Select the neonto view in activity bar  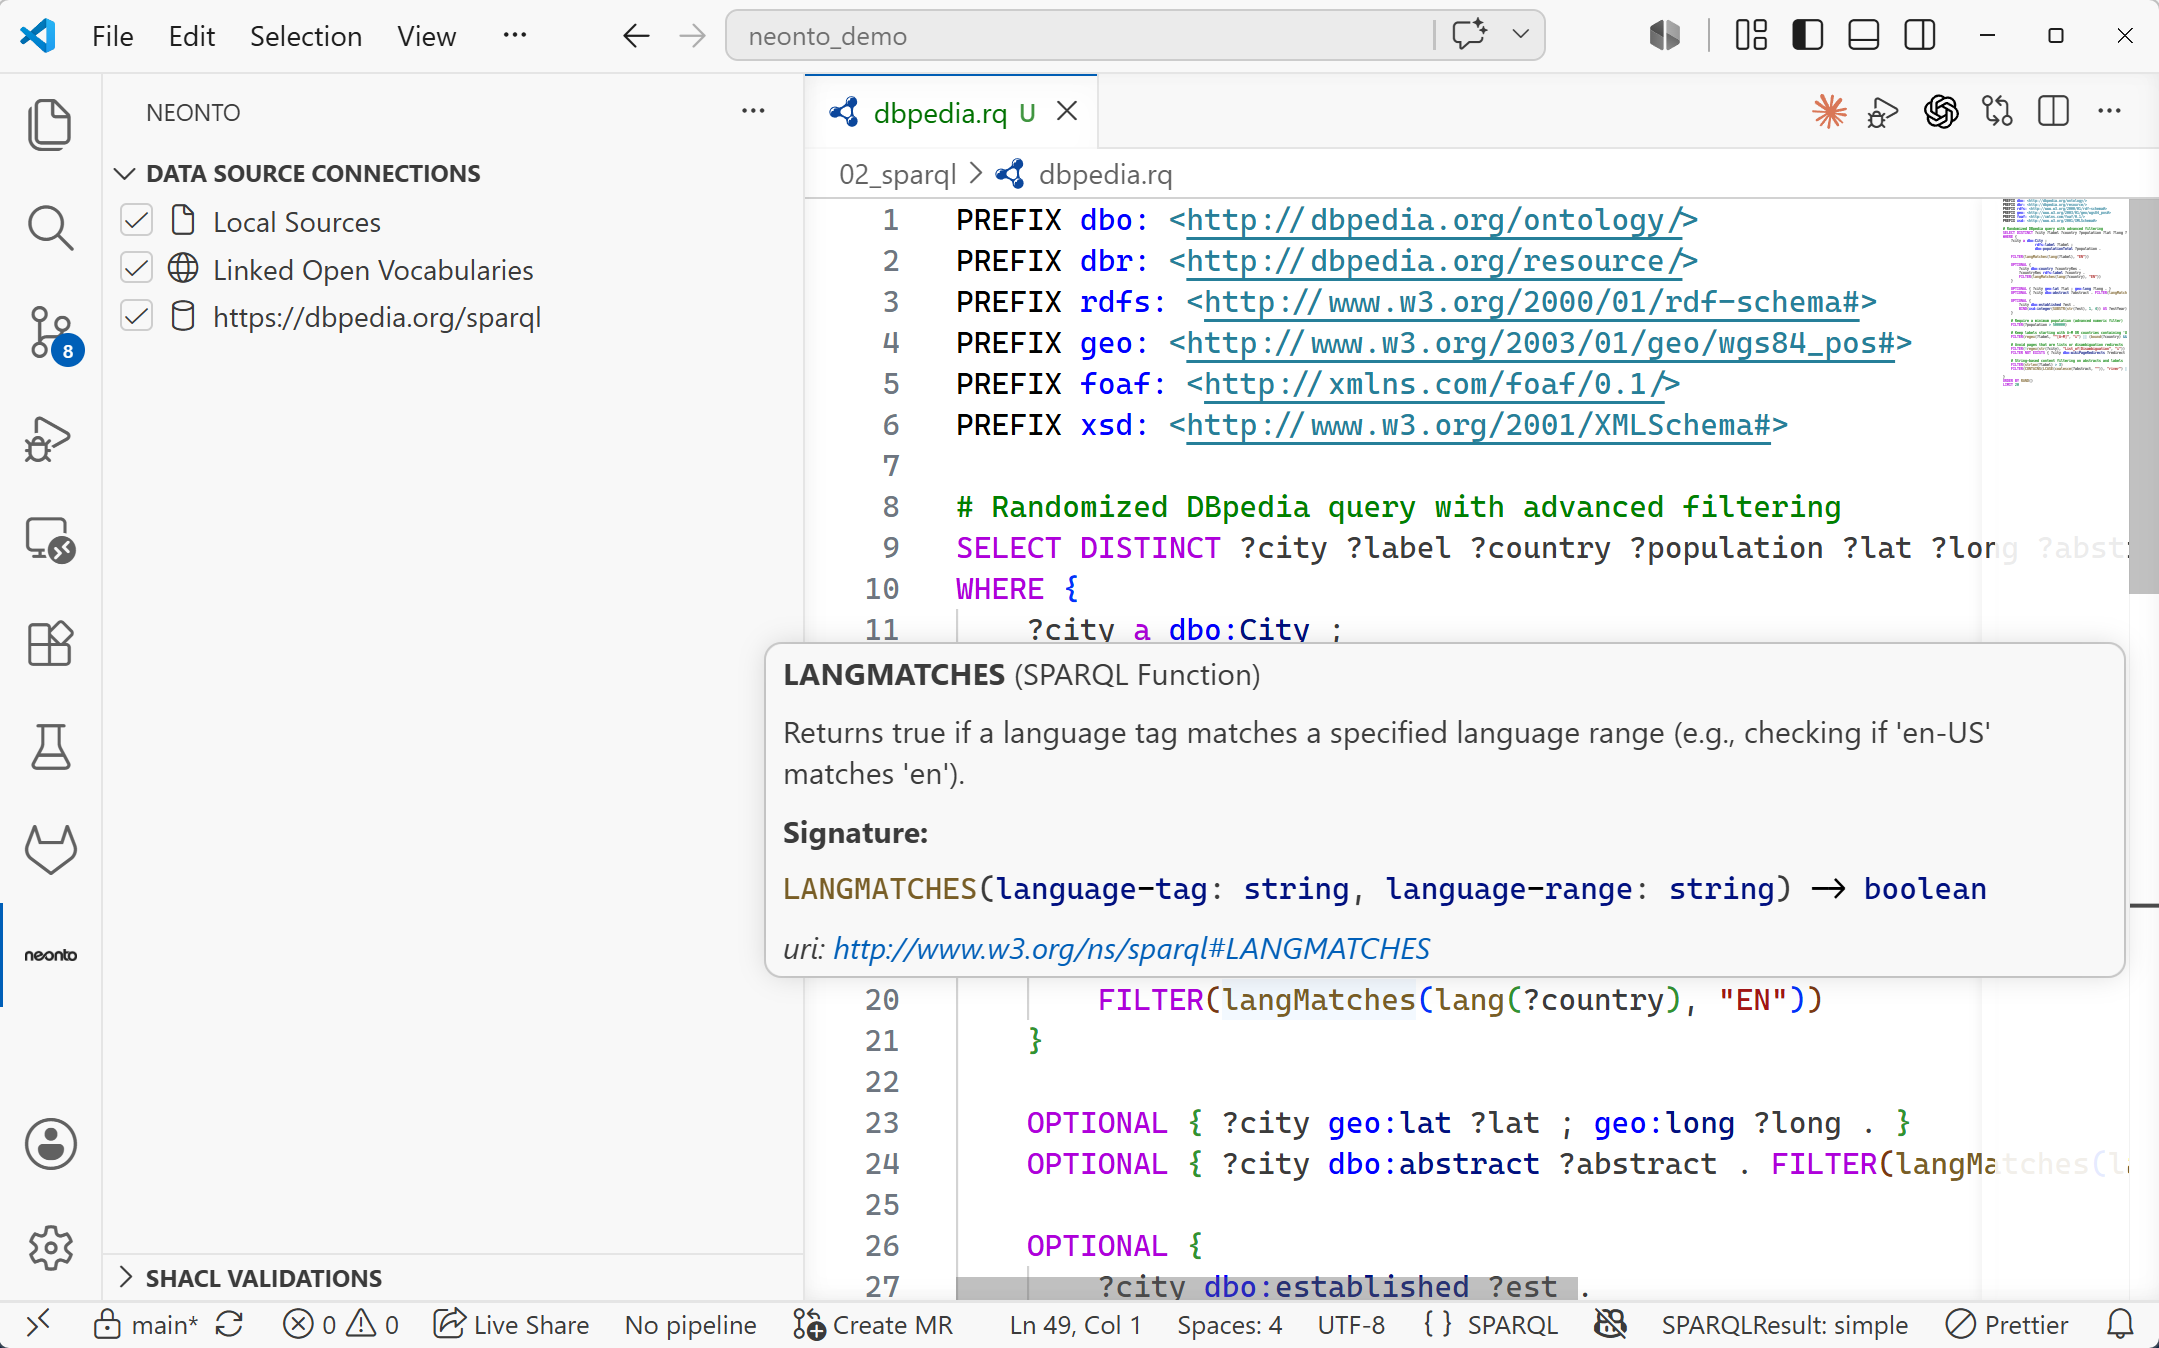point(50,955)
